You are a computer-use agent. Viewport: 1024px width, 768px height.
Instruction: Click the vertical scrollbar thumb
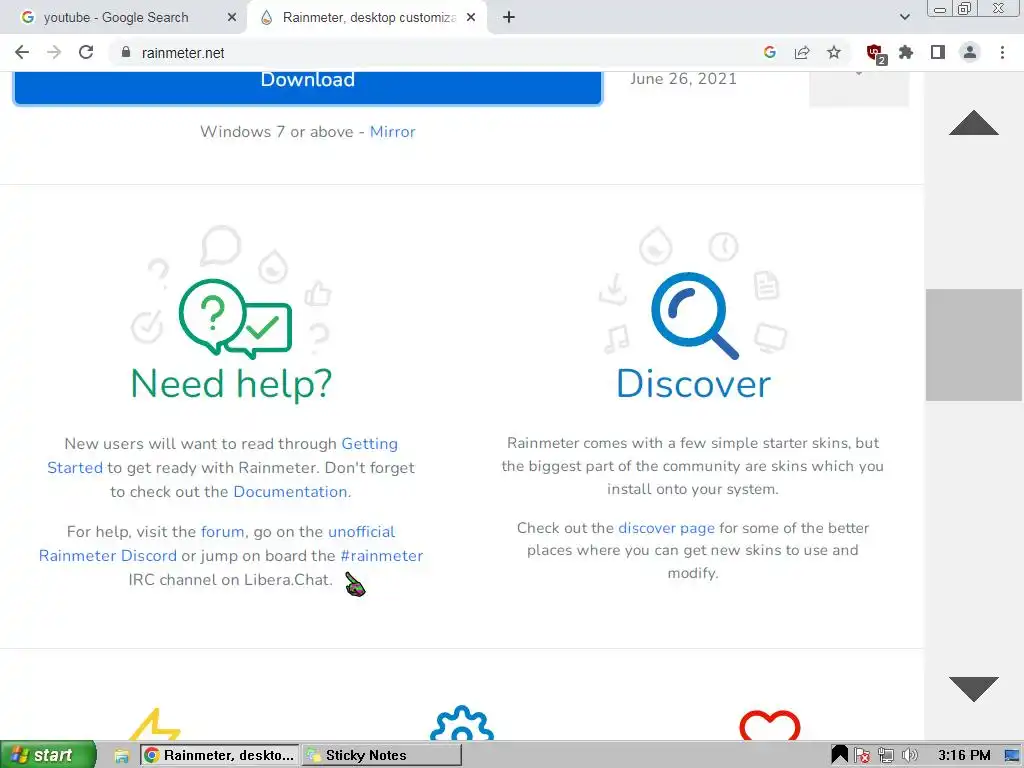(974, 345)
